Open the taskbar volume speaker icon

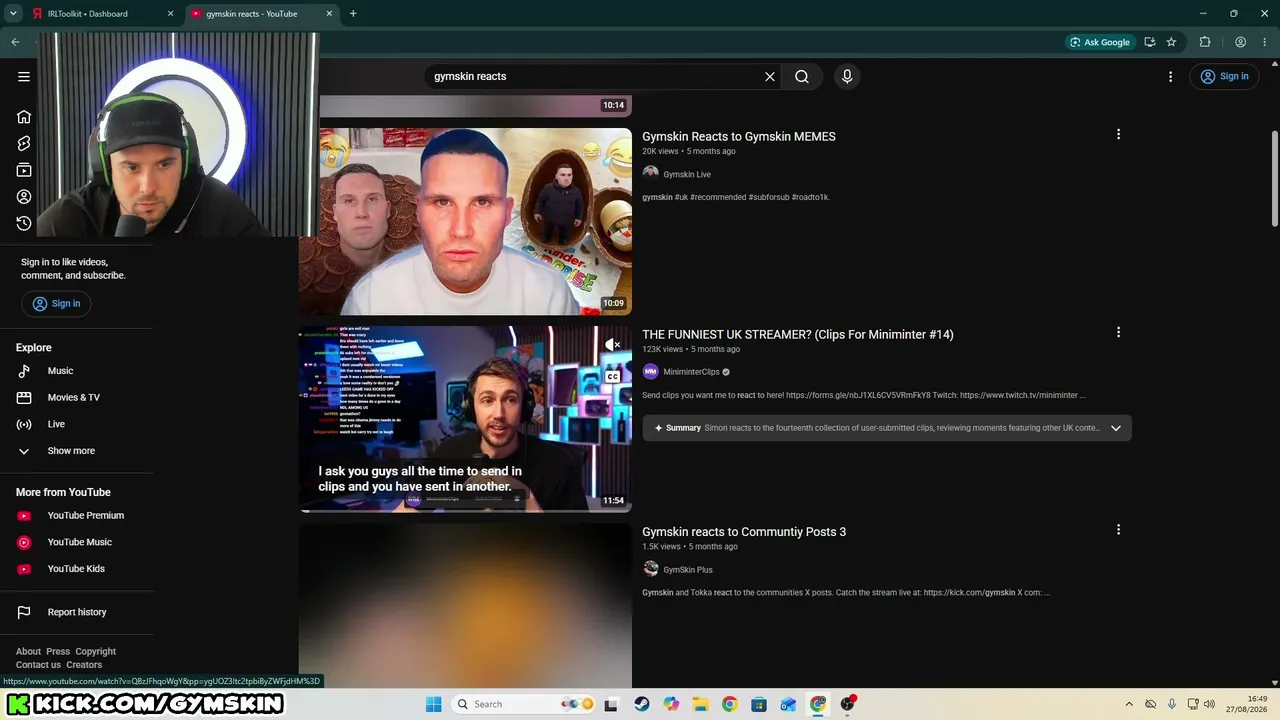pyautogui.click(x=1208, y=705)
